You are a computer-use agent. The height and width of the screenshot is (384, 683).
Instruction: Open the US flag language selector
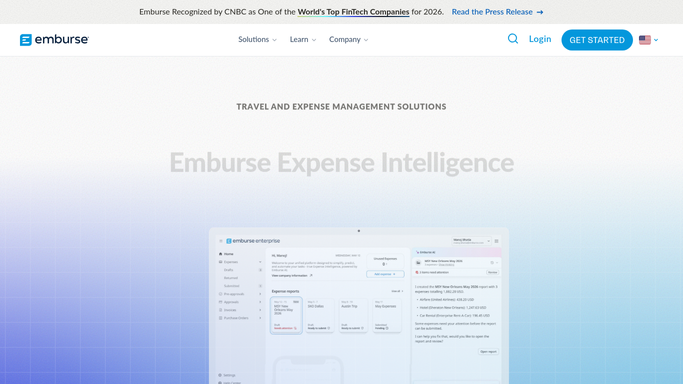coord(648,40)
